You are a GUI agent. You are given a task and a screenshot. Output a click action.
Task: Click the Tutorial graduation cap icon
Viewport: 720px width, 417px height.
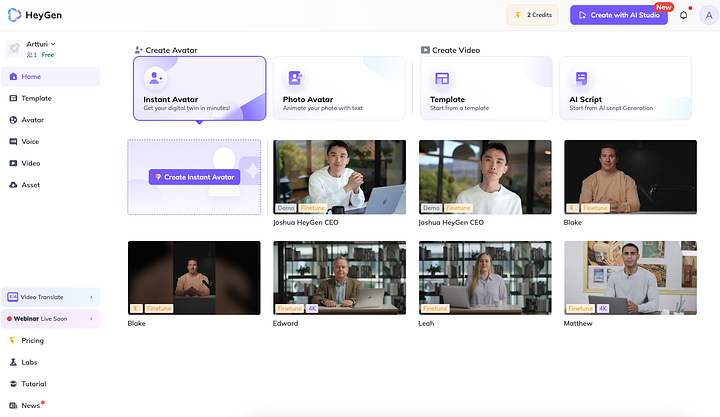point(13,383)
